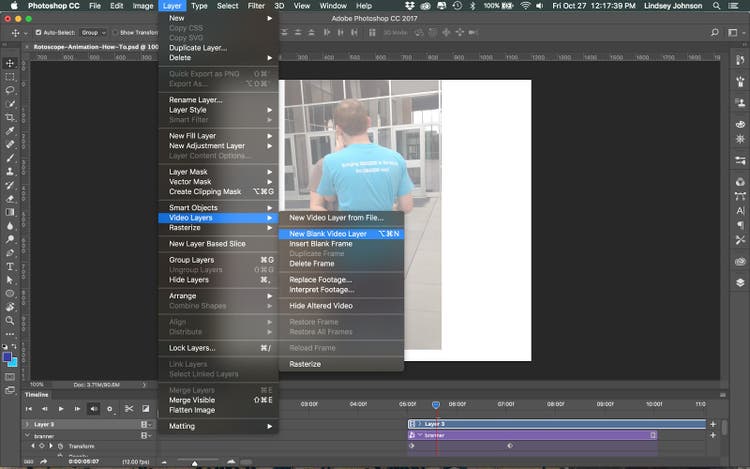Select the Move tool in the toolbox
The height and width of the screenshot is (469, 750).
(10, 63)
